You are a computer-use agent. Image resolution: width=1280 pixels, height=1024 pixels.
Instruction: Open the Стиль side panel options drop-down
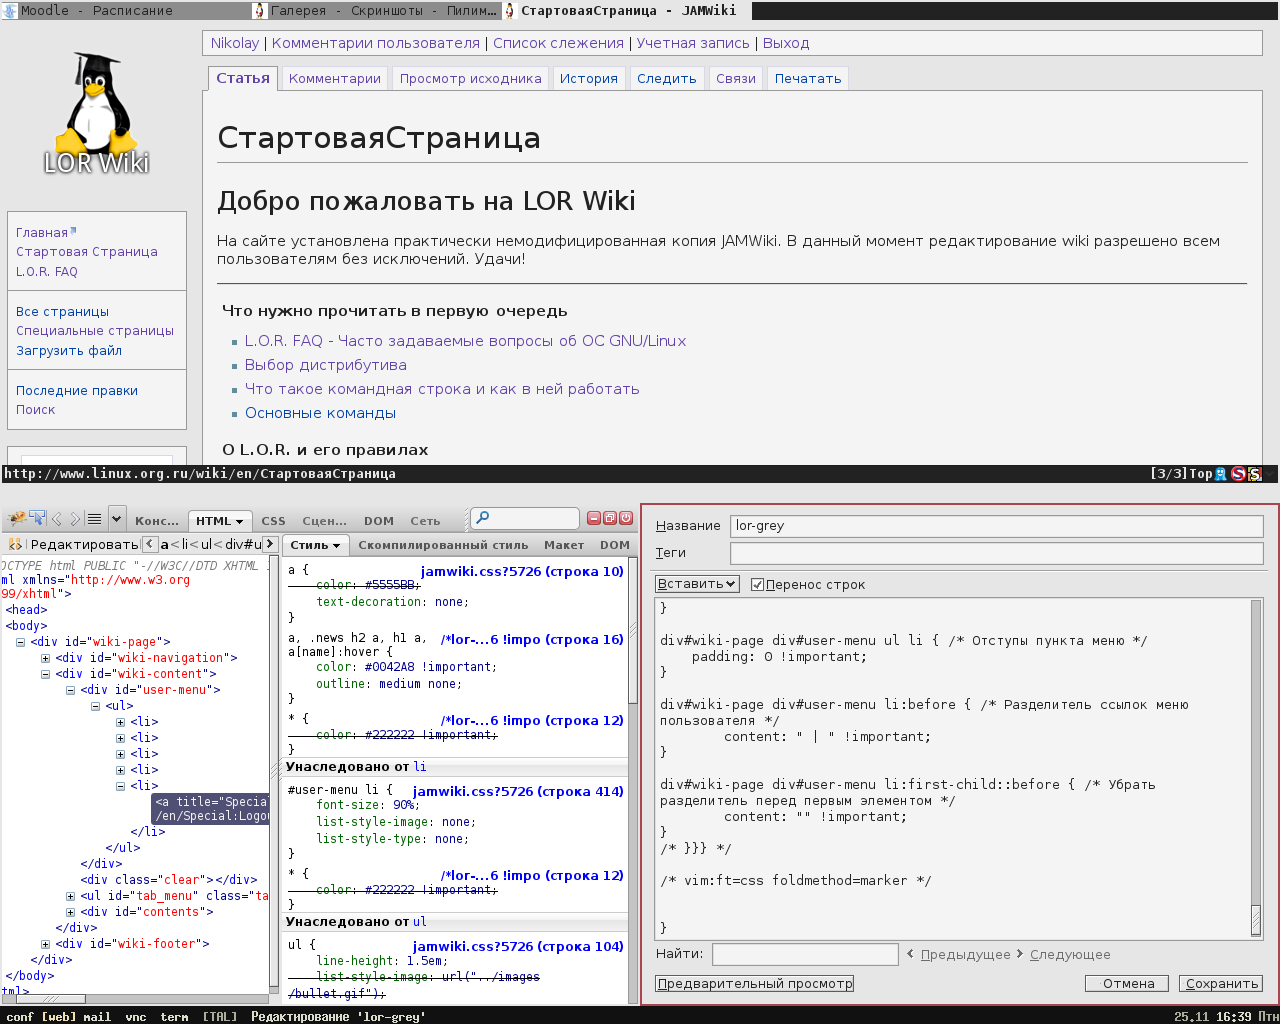(336, 545)
